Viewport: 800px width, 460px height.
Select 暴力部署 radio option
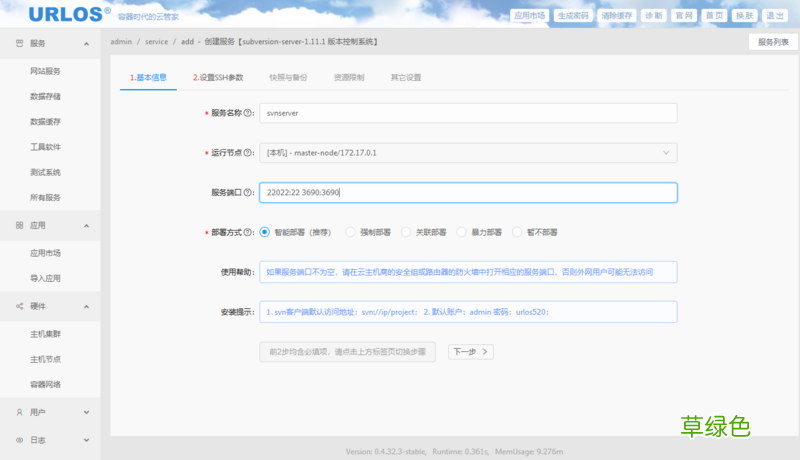(461, 232)
